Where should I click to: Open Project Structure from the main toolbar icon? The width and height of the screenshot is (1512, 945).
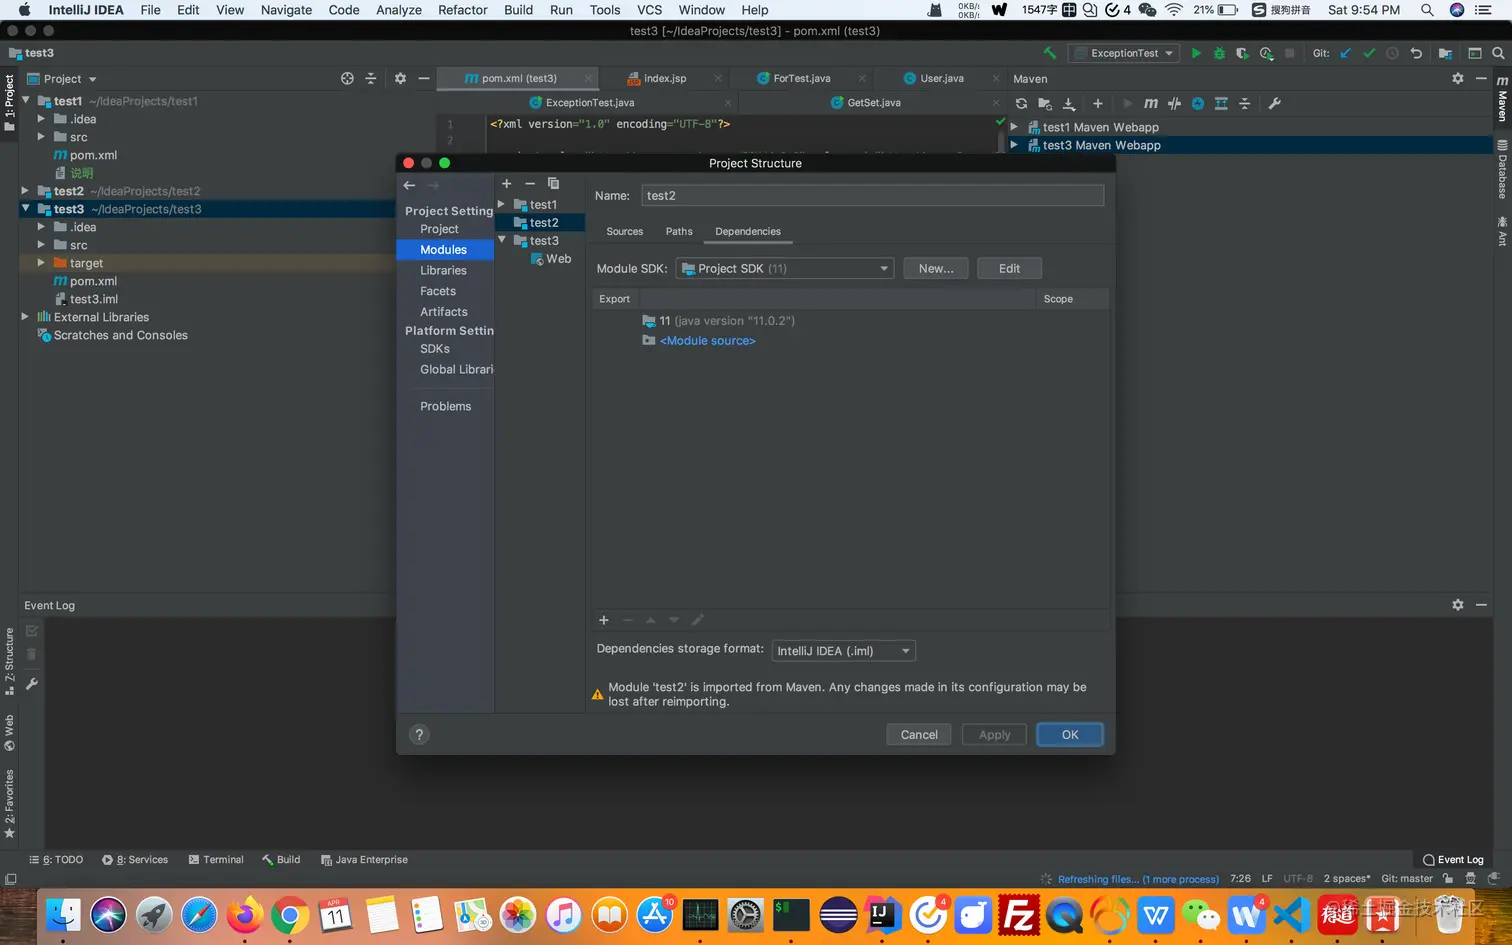pos(1445,53)
